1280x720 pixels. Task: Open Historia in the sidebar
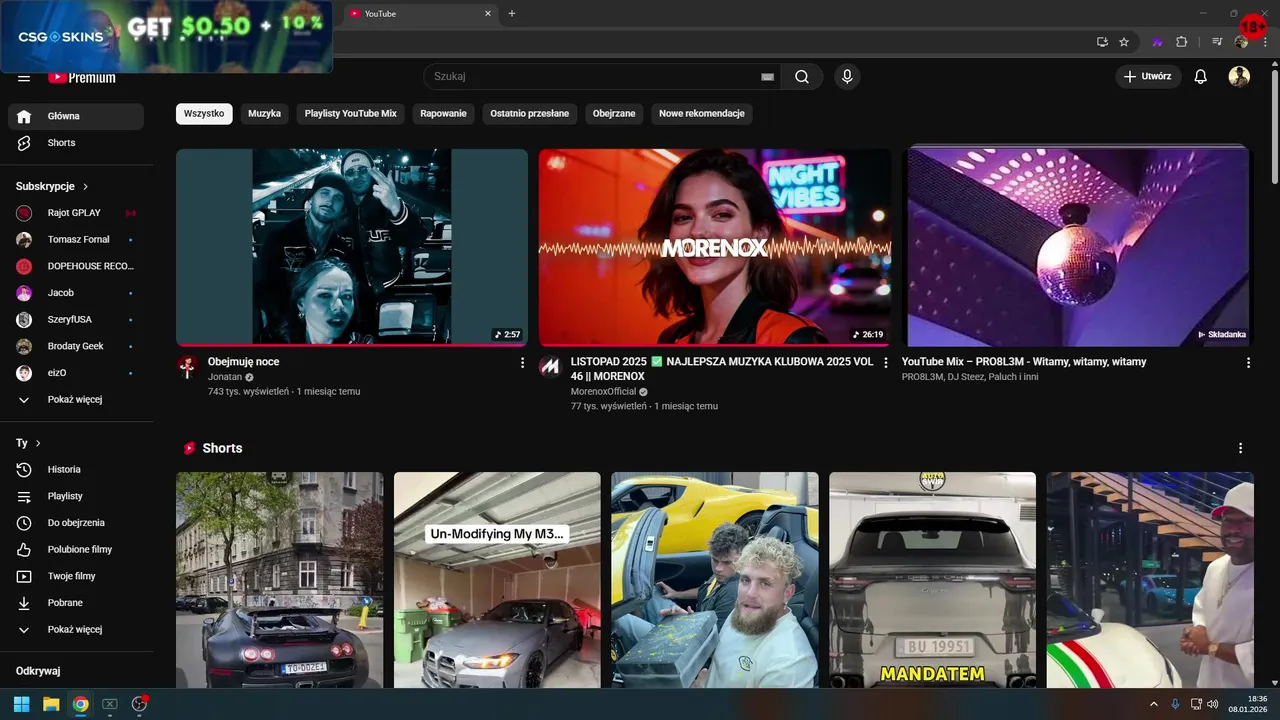coord(76,469)
